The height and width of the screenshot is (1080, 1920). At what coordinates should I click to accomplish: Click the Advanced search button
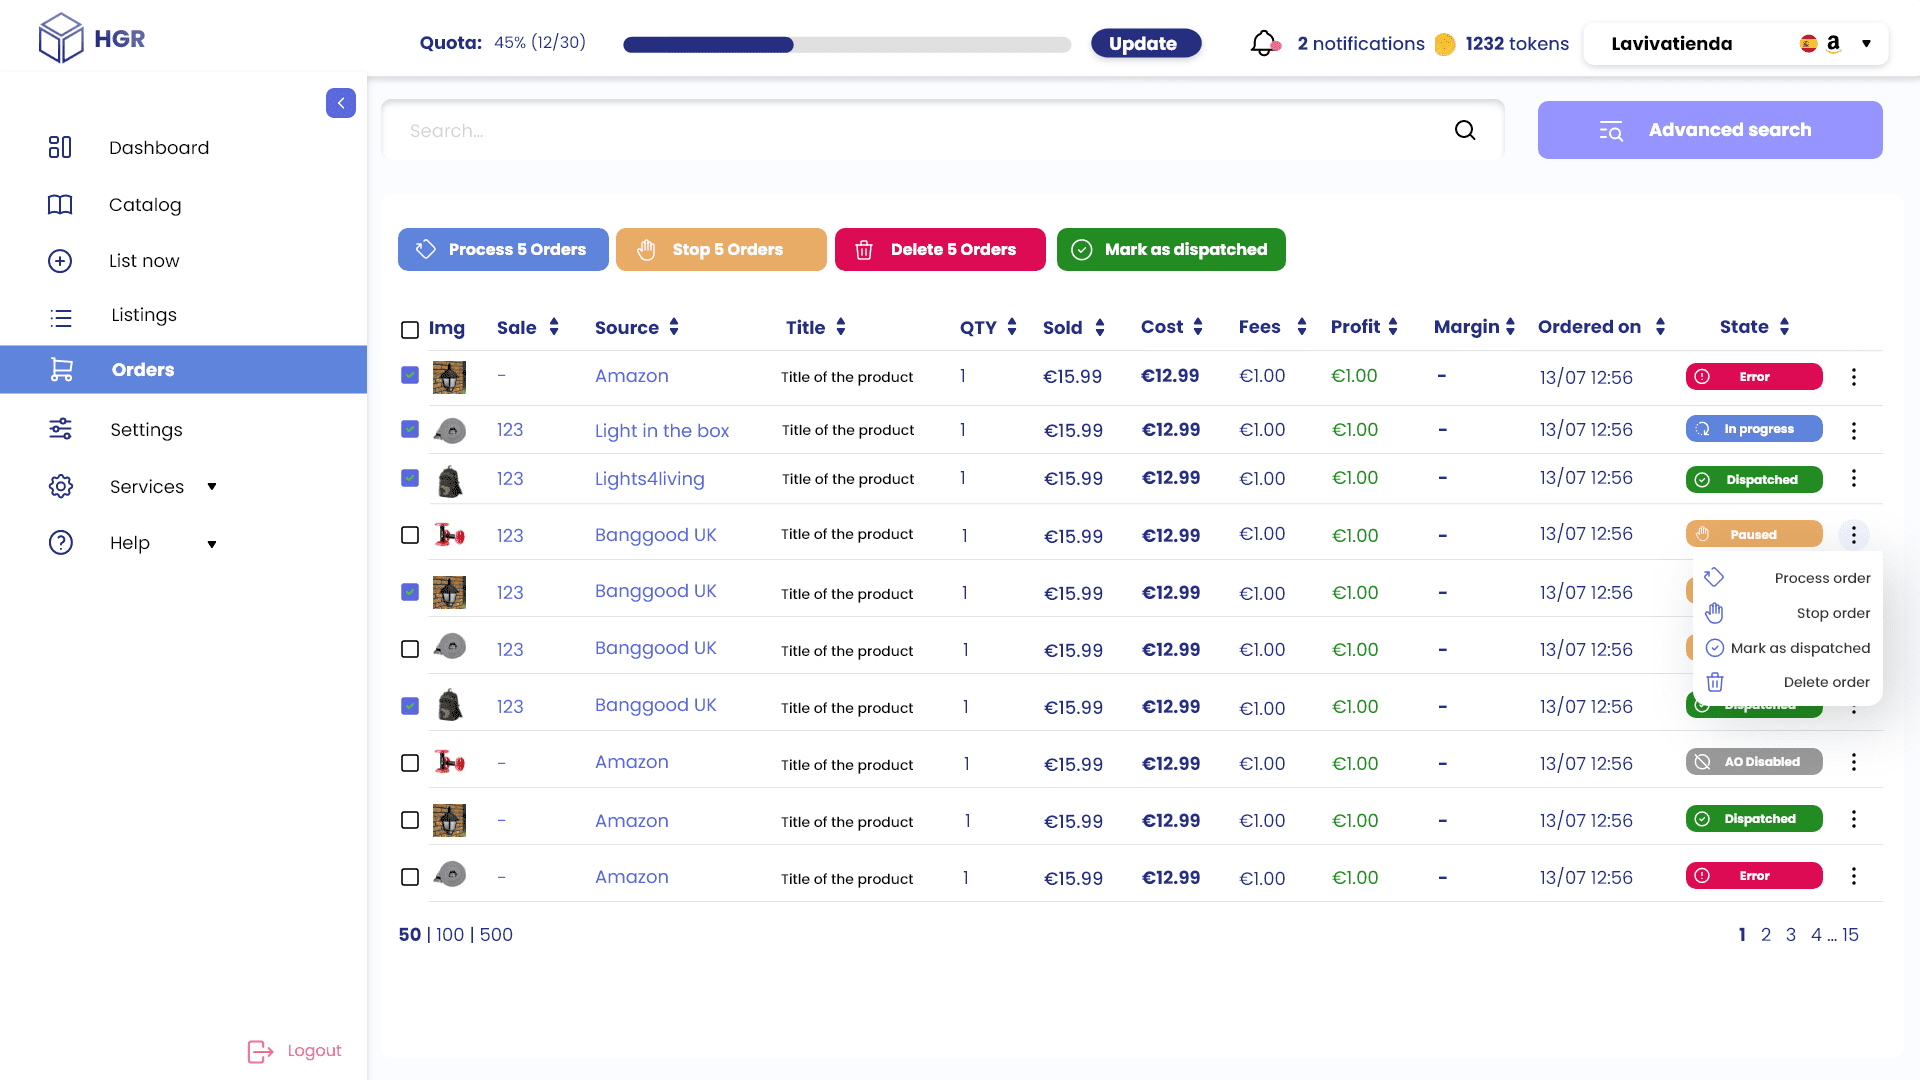pyautogui.click(x=1709, y=130)
